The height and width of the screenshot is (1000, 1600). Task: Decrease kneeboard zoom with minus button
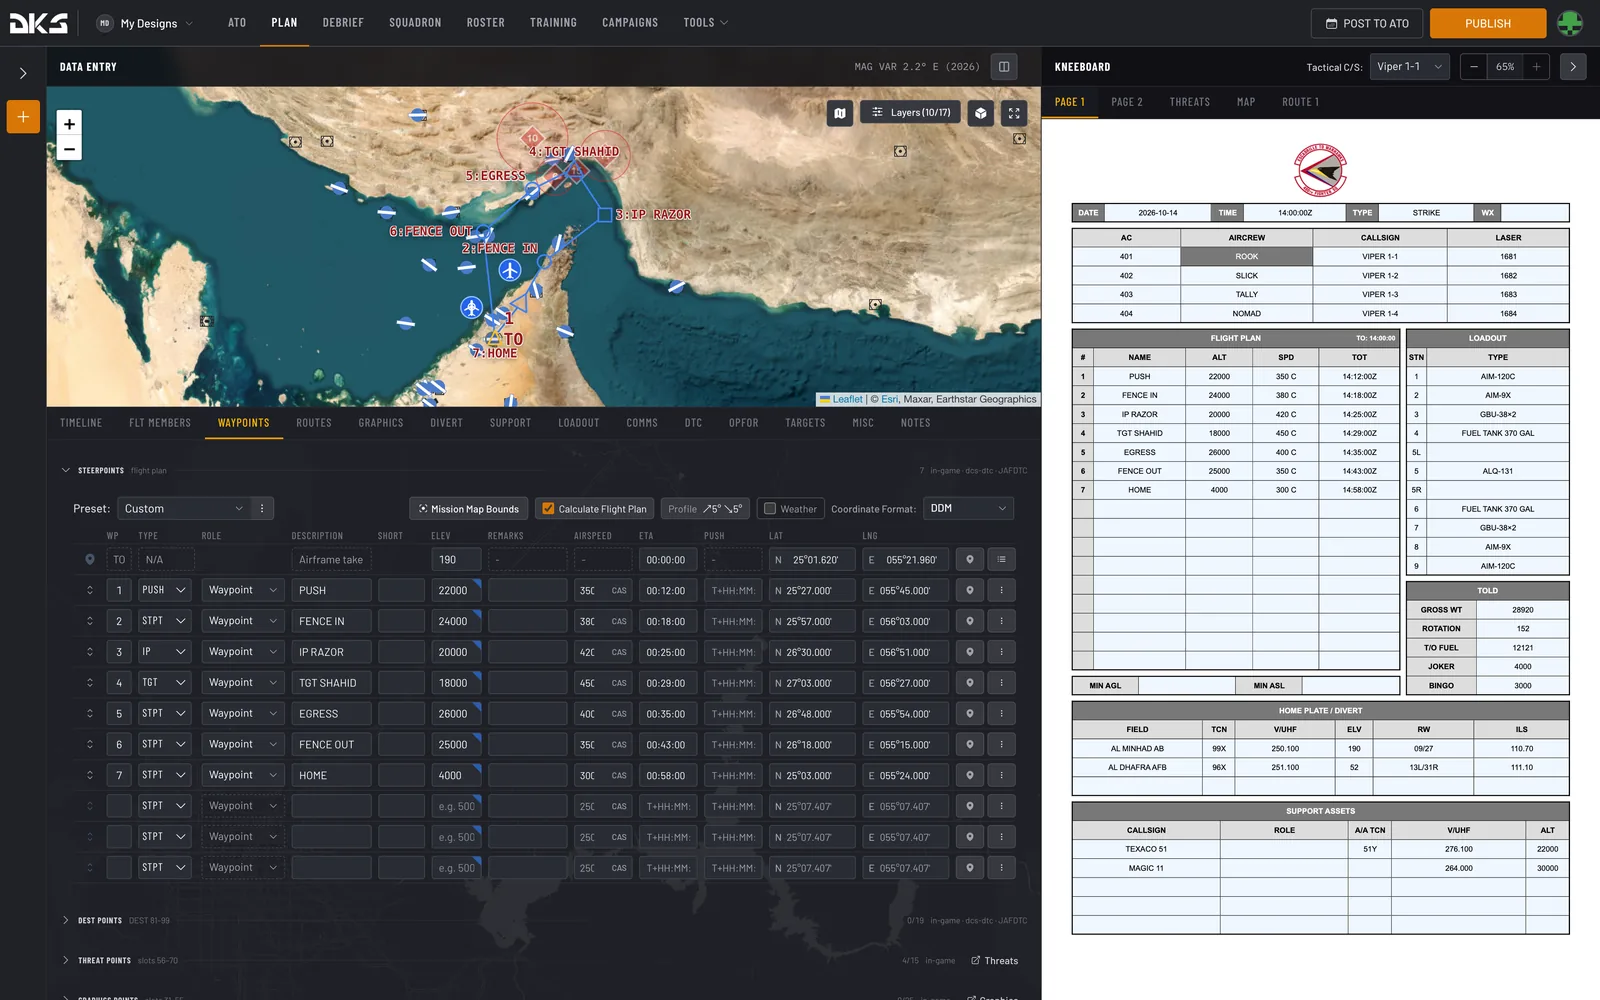(x=1473, y=67)
